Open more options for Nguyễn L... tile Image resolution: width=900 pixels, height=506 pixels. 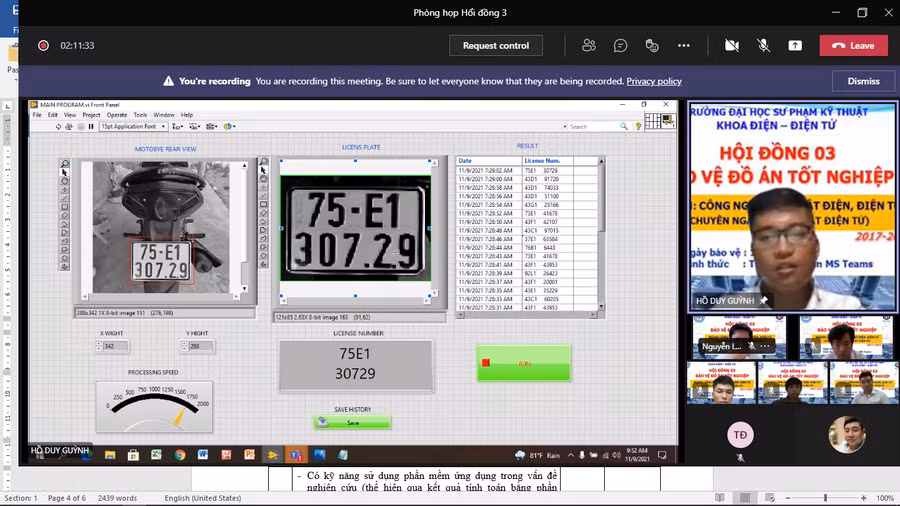point(766,345)
